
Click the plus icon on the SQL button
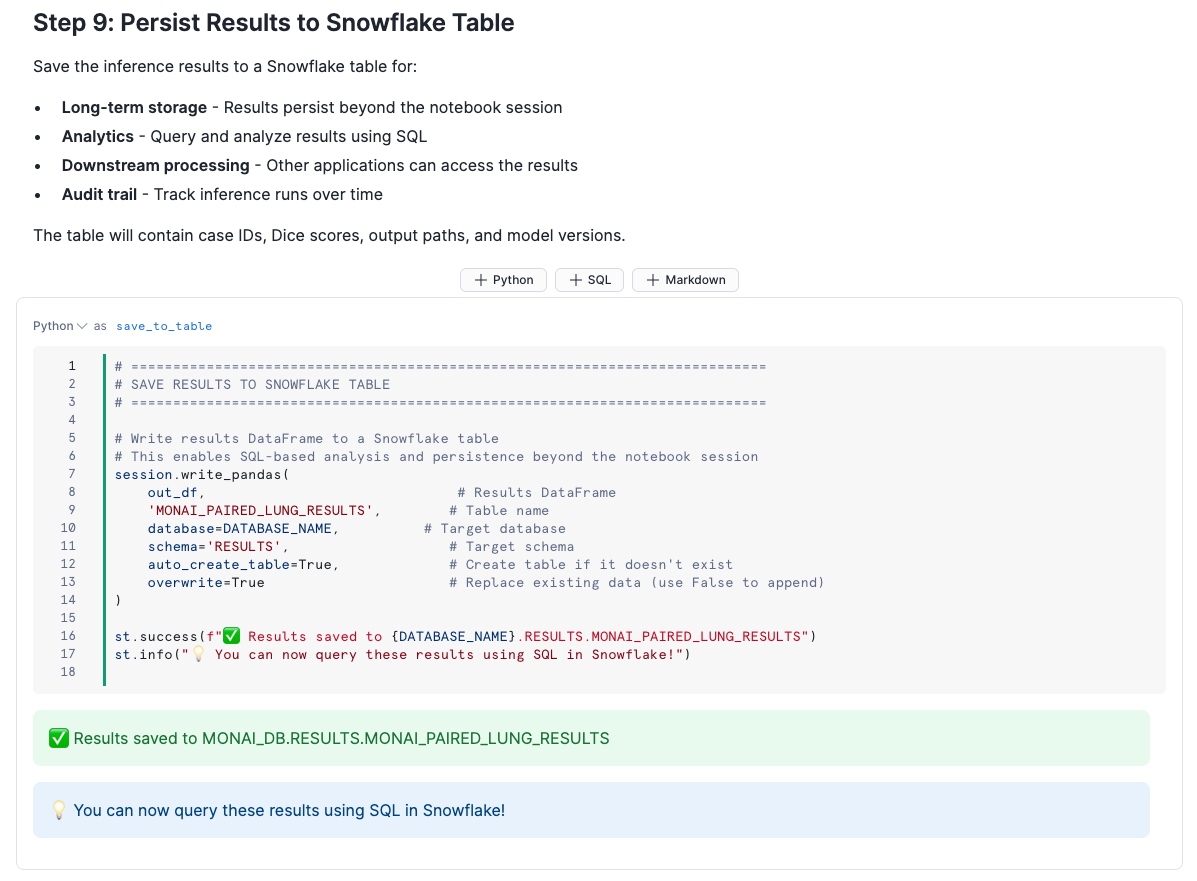[575, 280]
